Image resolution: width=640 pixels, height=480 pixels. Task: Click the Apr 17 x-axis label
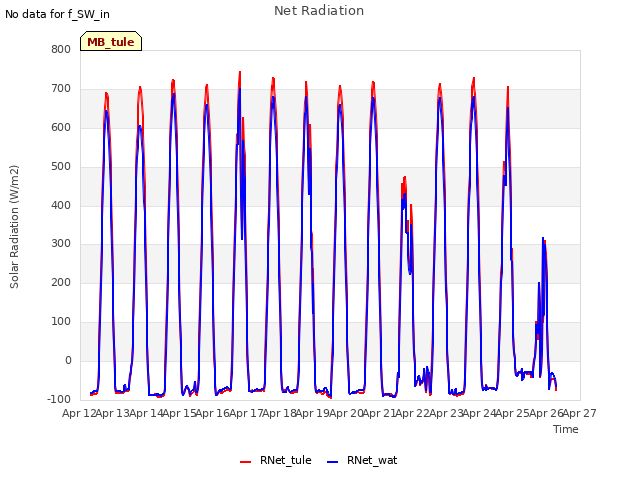click(246, 413)
